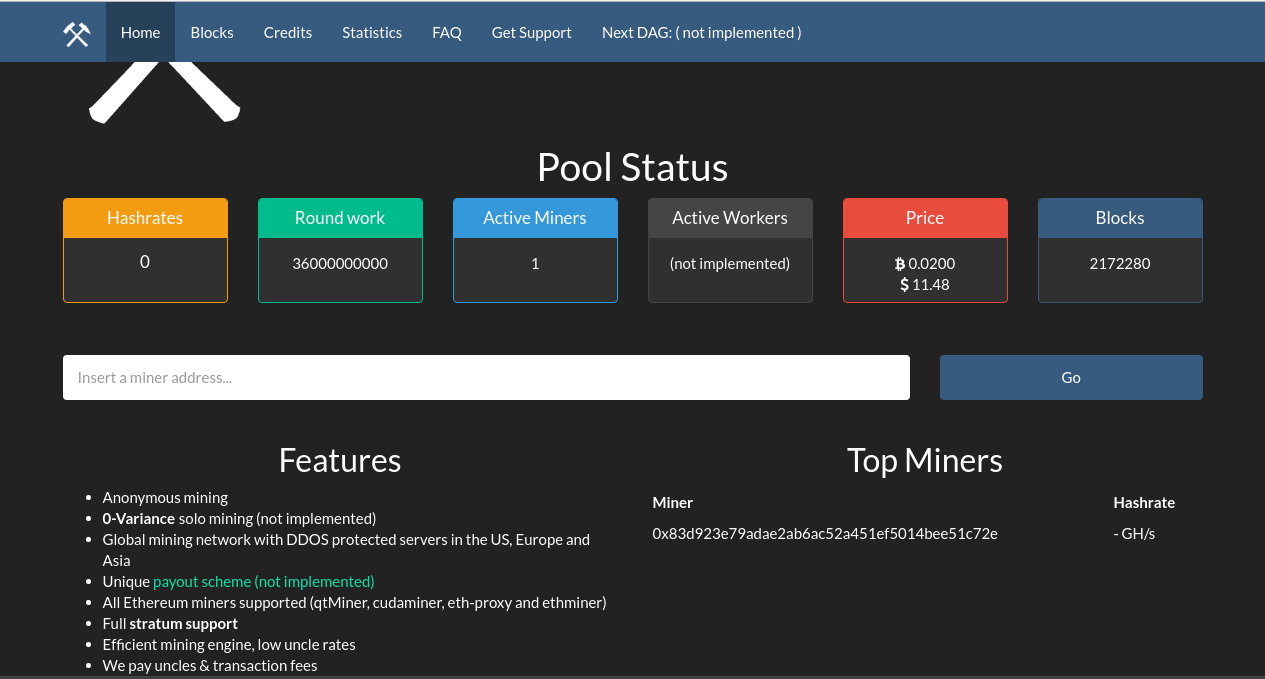This screenshot has width=1265, height=679.
Task: Click the Hashrate column header
Action: 1144,502
